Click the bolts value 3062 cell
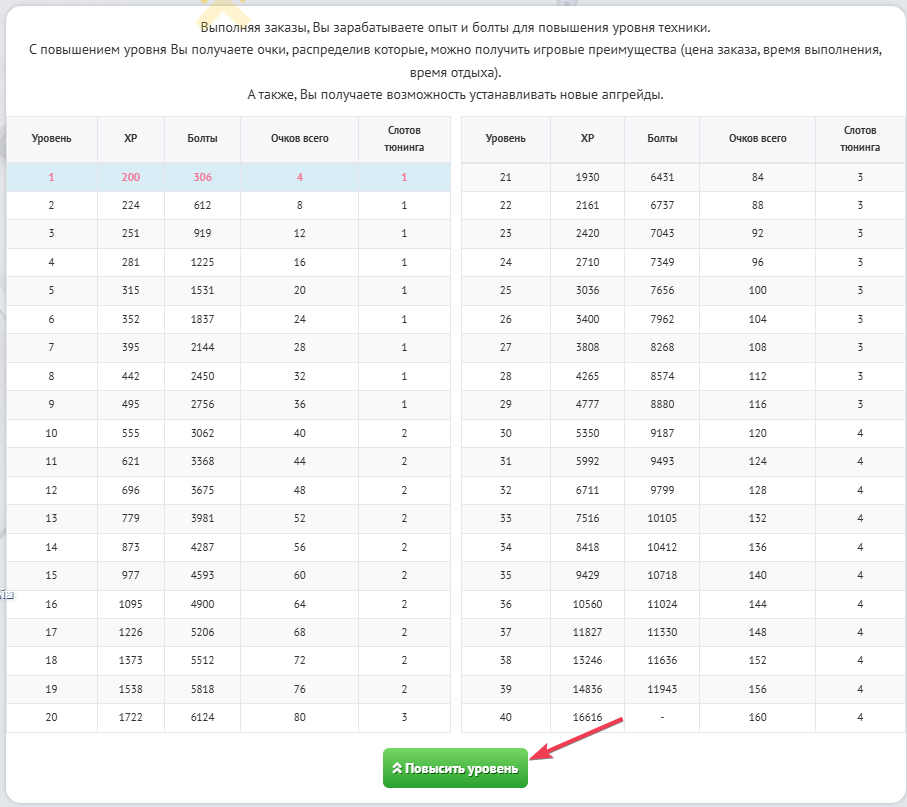The image size is (907, 807). [x=202, y=434]
